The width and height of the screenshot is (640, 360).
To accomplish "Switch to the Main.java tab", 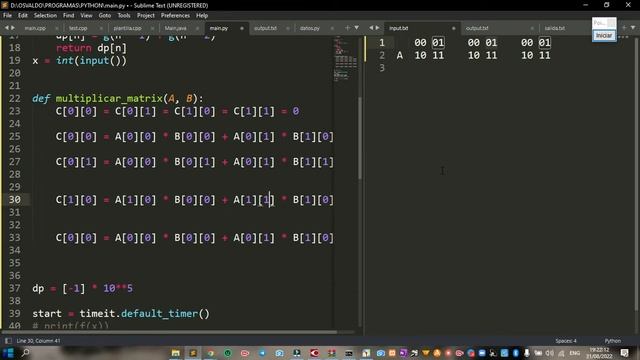I will point(176,28).
